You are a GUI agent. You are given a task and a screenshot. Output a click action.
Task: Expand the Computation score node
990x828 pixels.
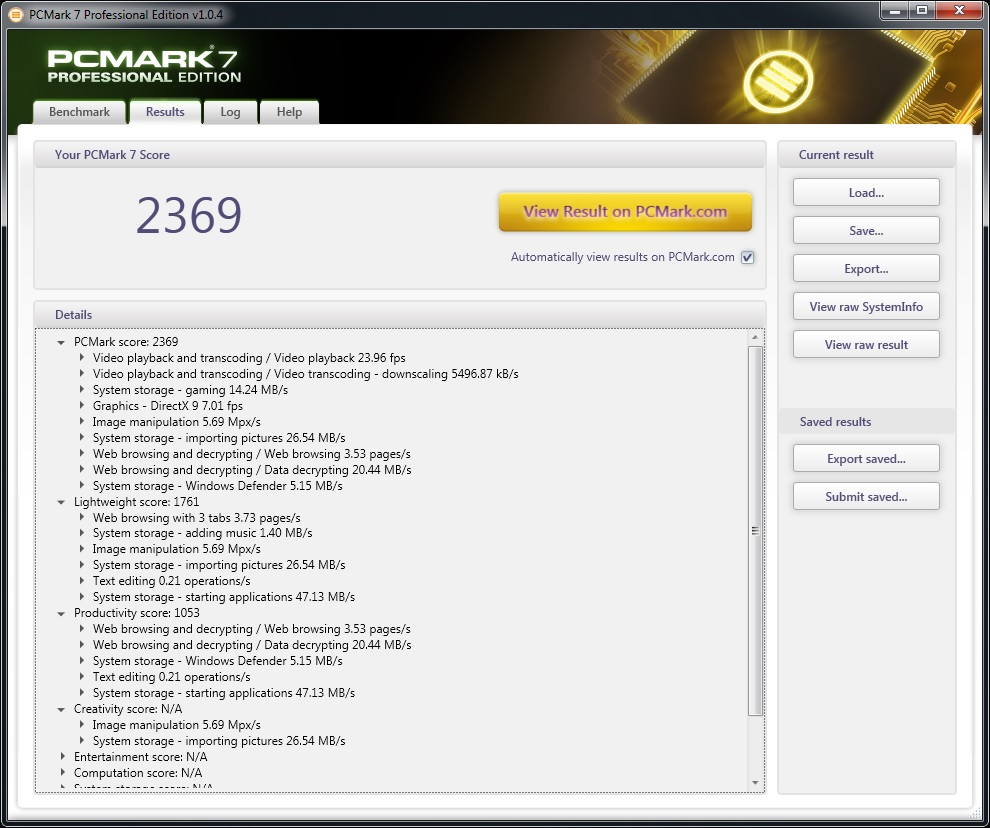coord(62,772)
